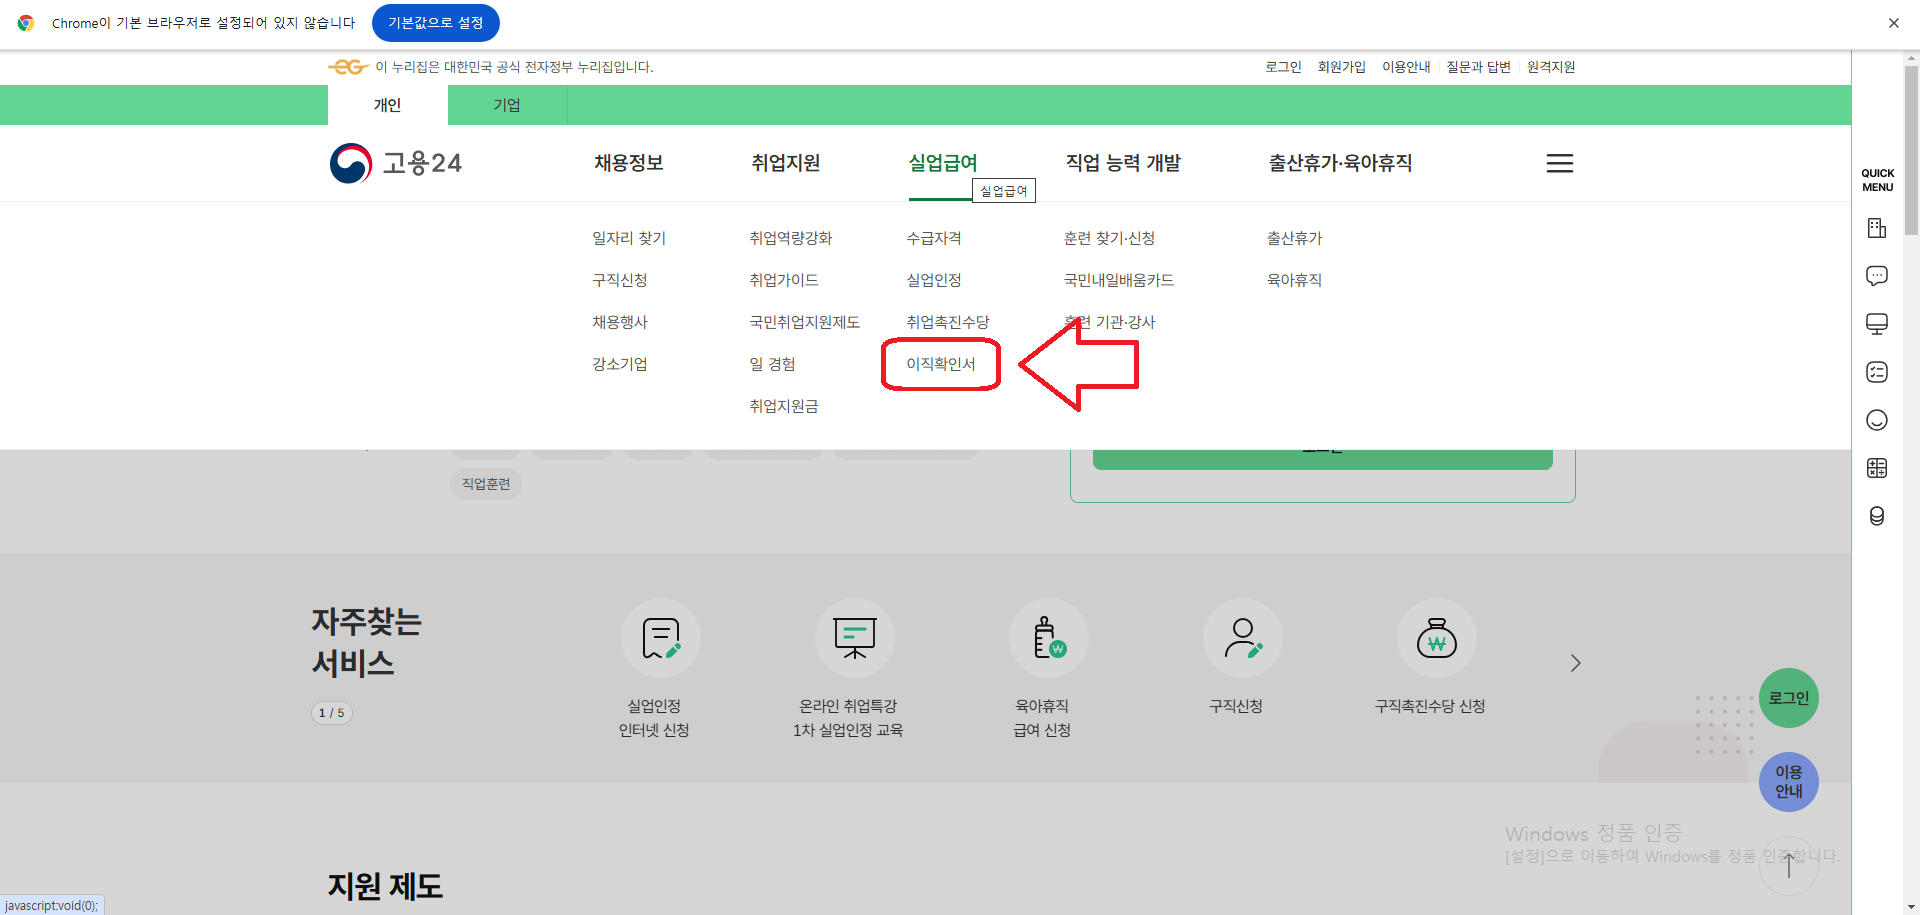The height and width of the screenshot is (915, 1920).
Task: Open the 출산휴가·육아휴직 main menu
Action: point(1340,163)
